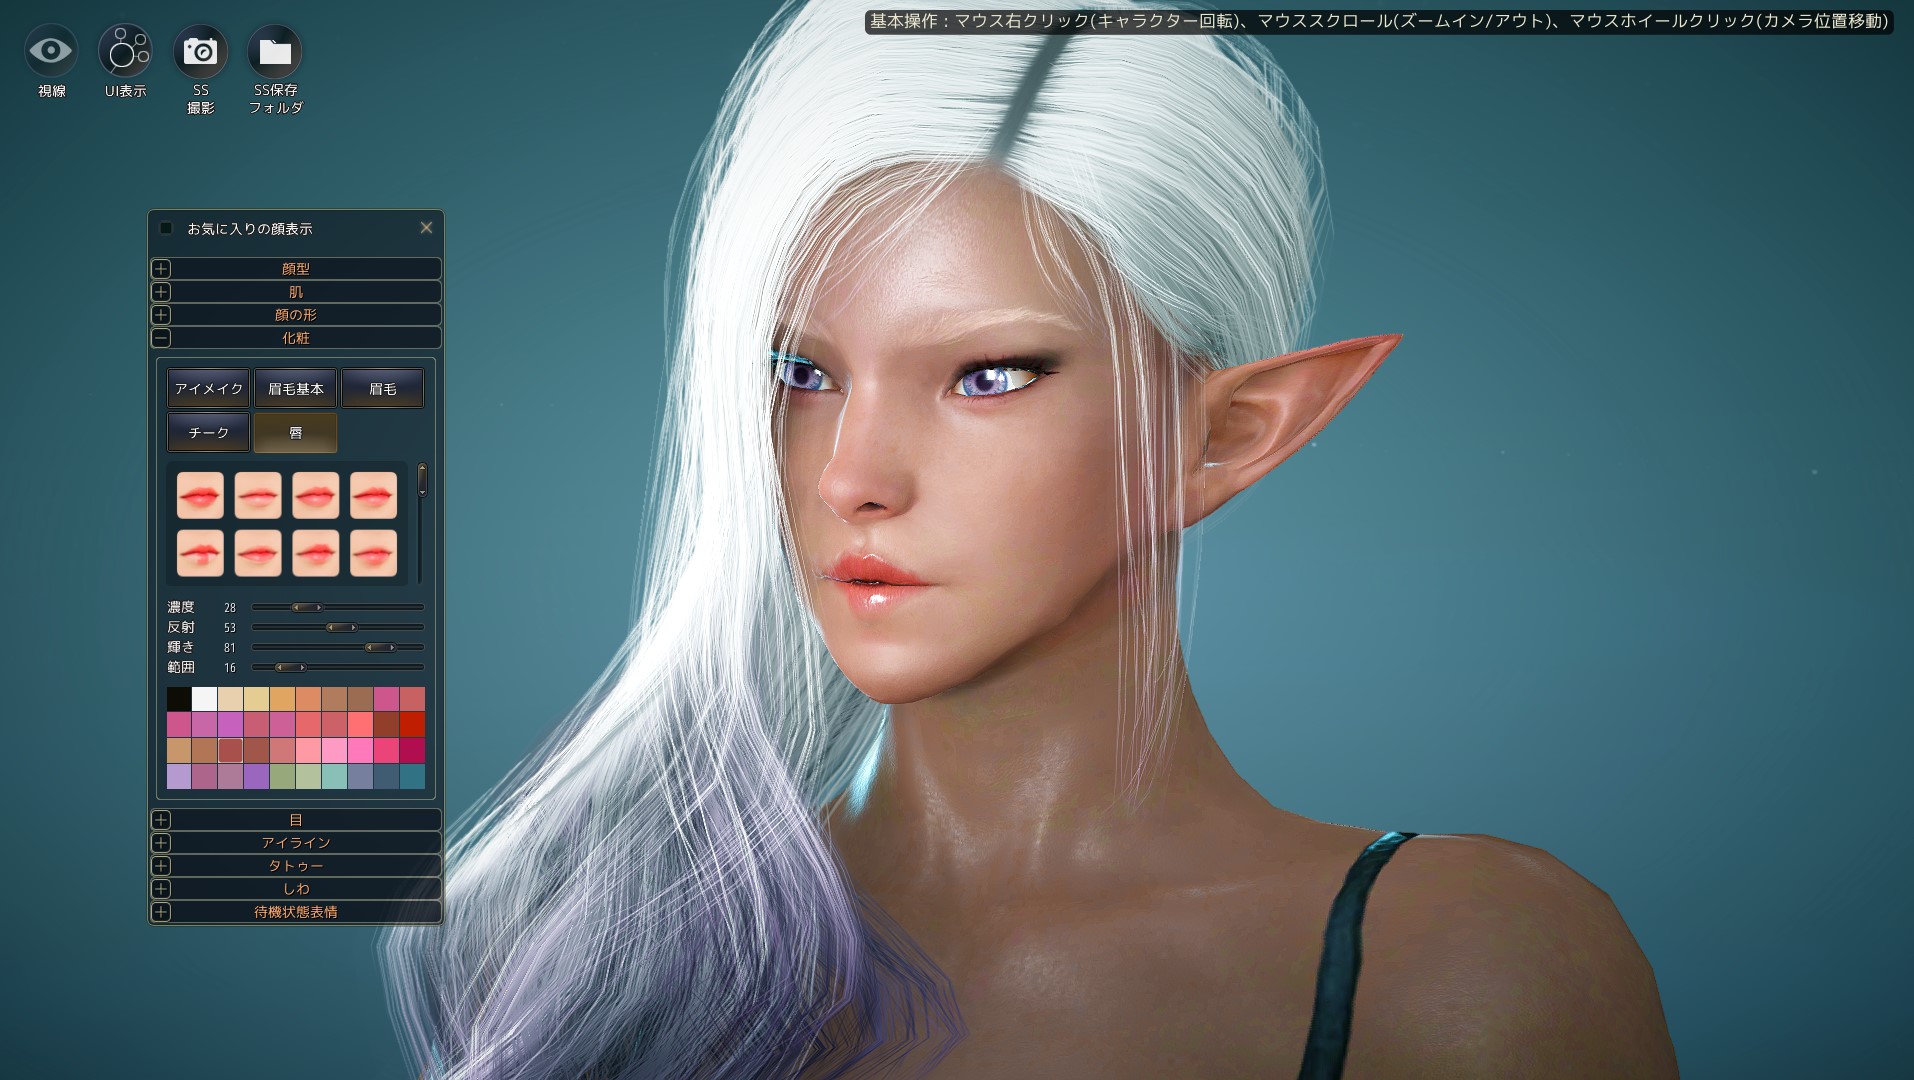The height and width of the screenshot is (1080, 1914).
Task: Click the 反射 value 53
Action: (230, 628)
